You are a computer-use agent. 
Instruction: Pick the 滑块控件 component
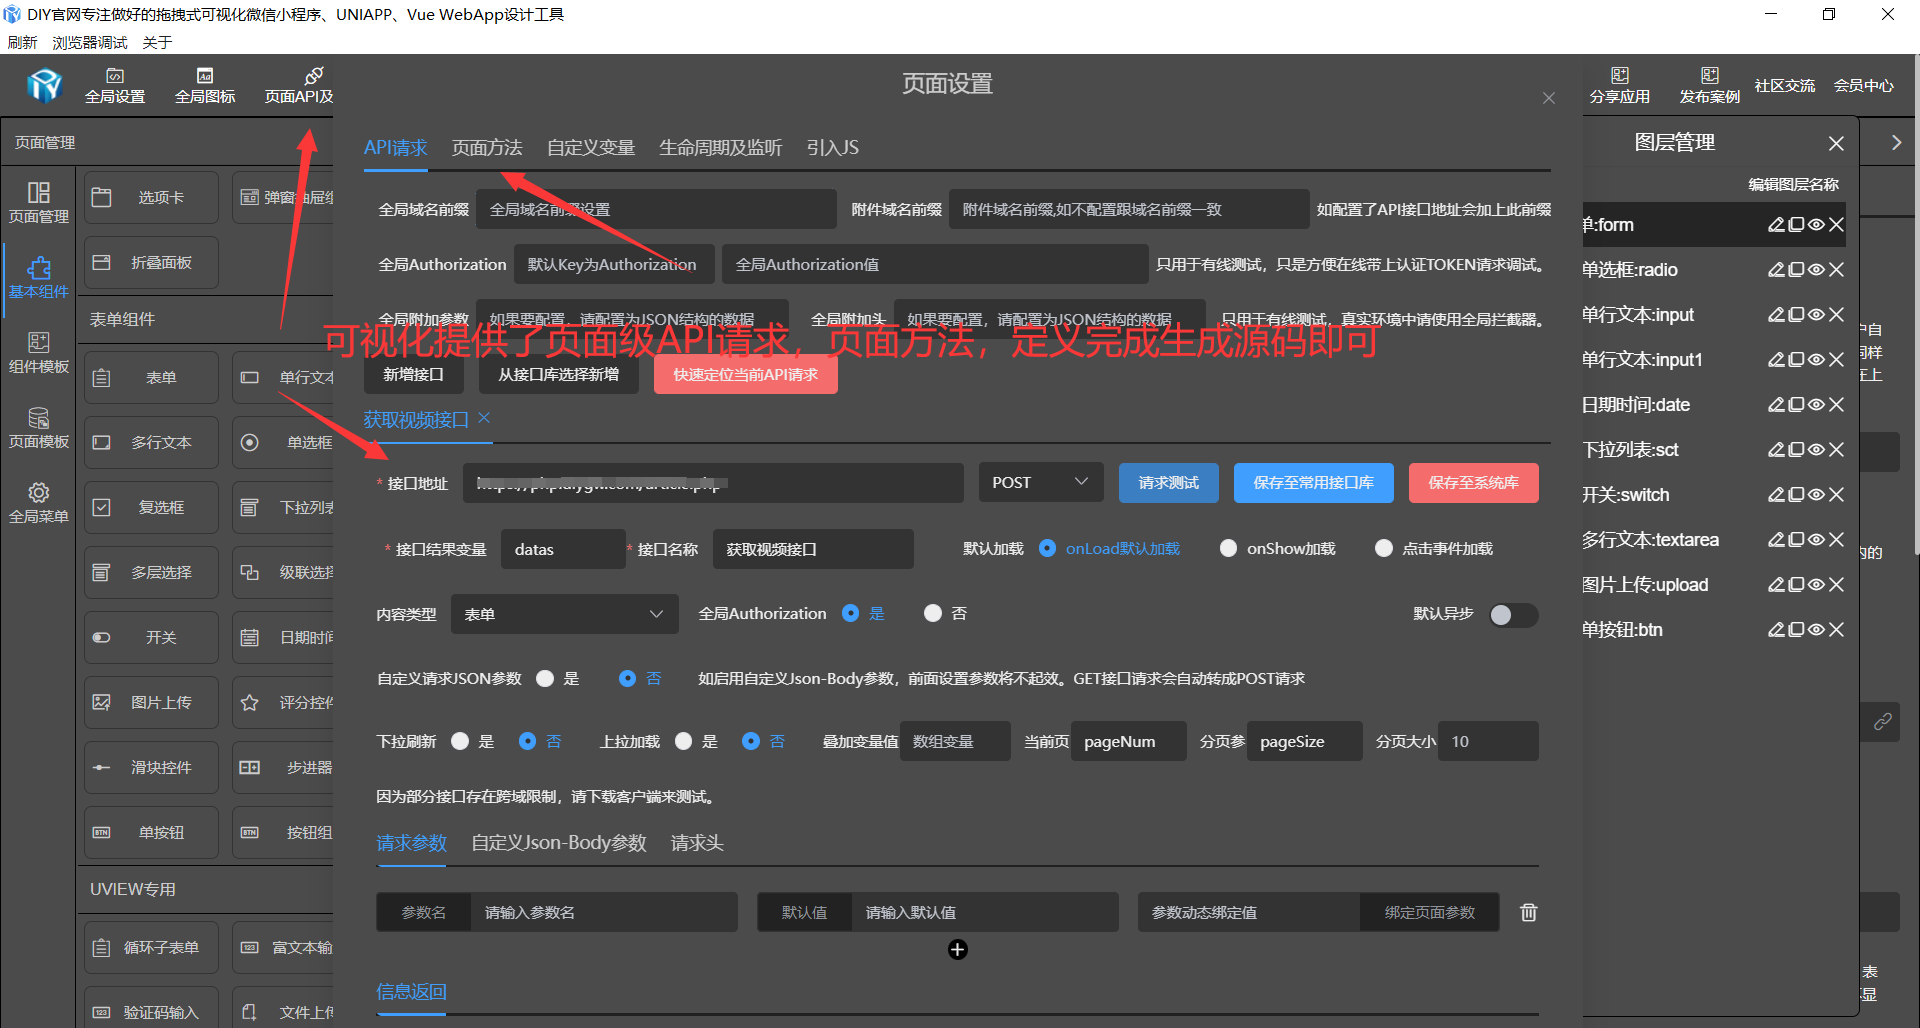(151, 767)
